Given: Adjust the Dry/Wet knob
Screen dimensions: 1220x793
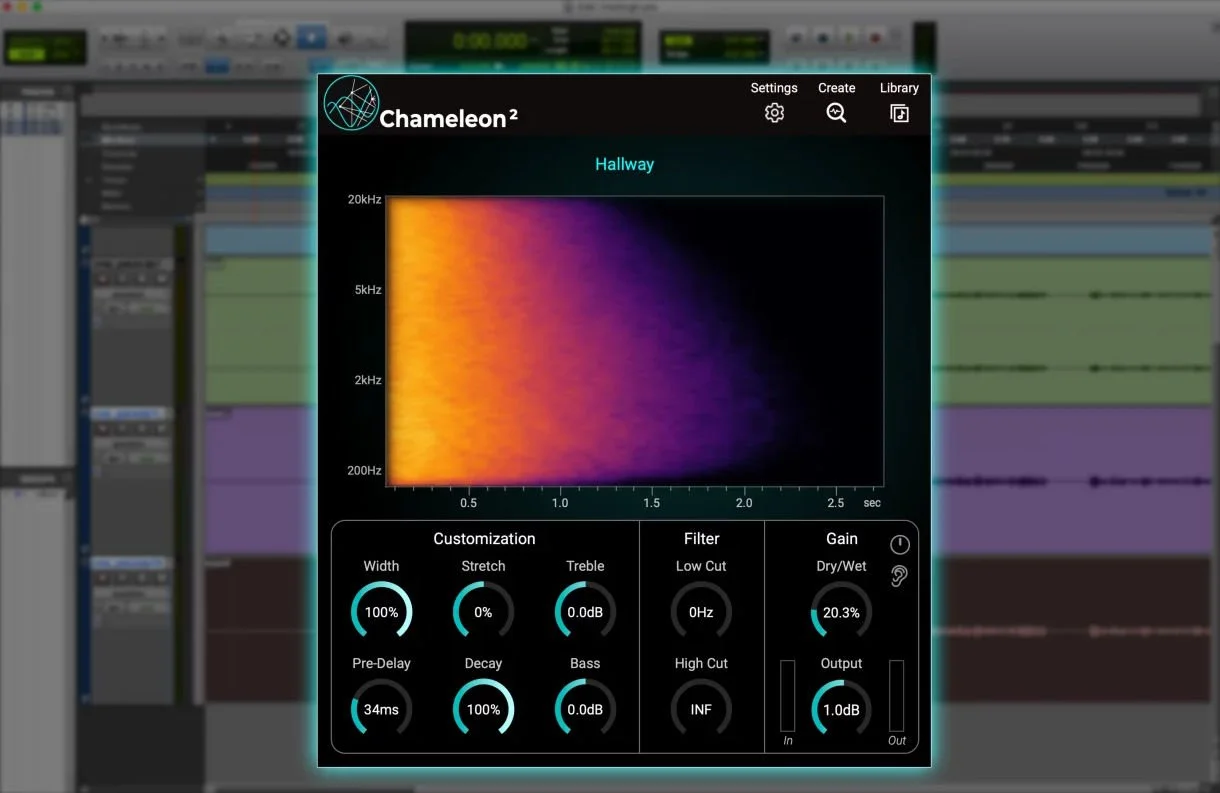Looking at the screenshot, I should click(x=840, y=611).
